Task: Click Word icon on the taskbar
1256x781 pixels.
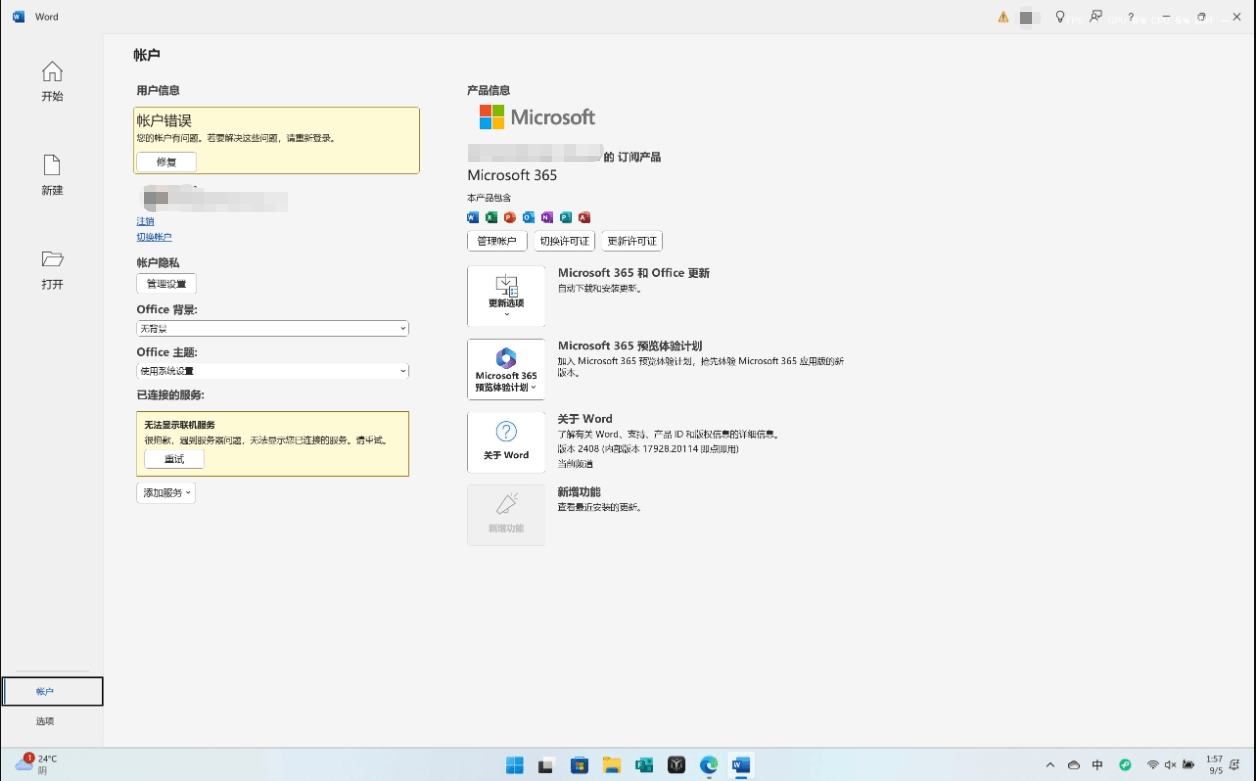Action: 741,765
